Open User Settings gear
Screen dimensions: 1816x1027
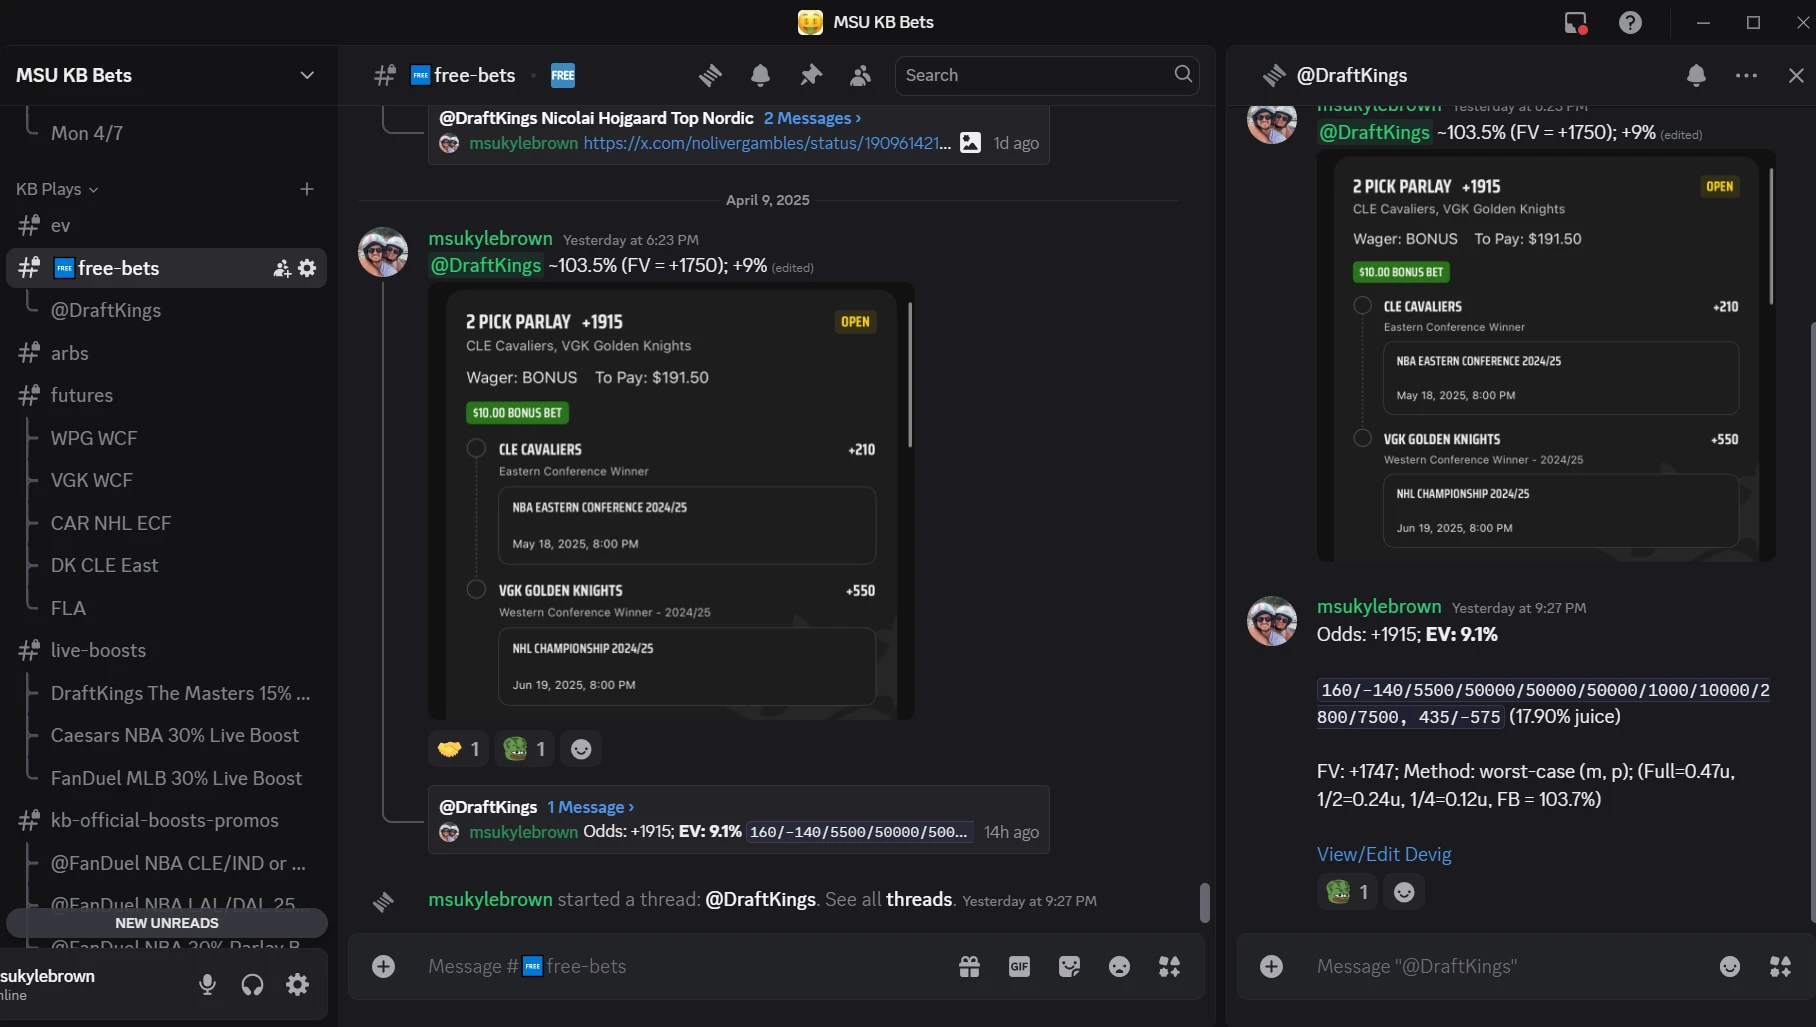pos(297,984)
